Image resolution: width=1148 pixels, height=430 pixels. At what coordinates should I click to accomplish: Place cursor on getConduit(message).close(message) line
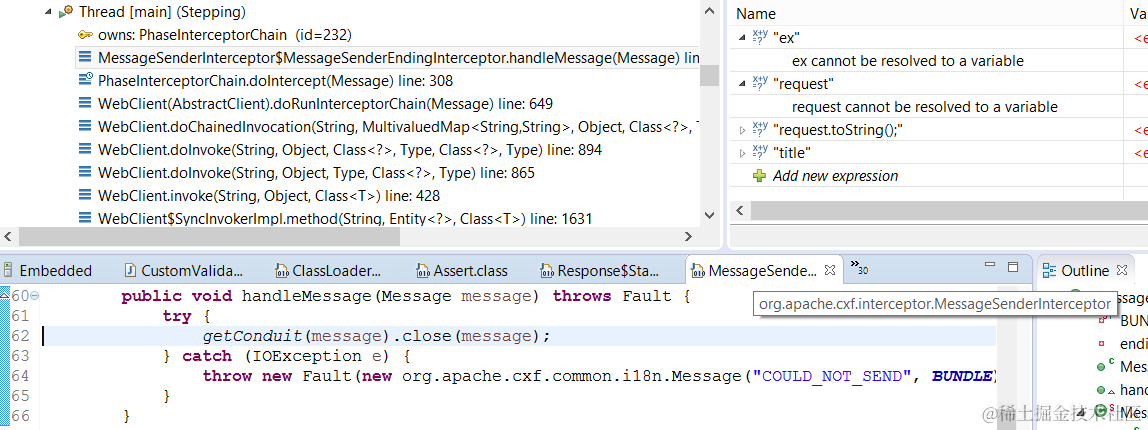click(x=376, y=336)
